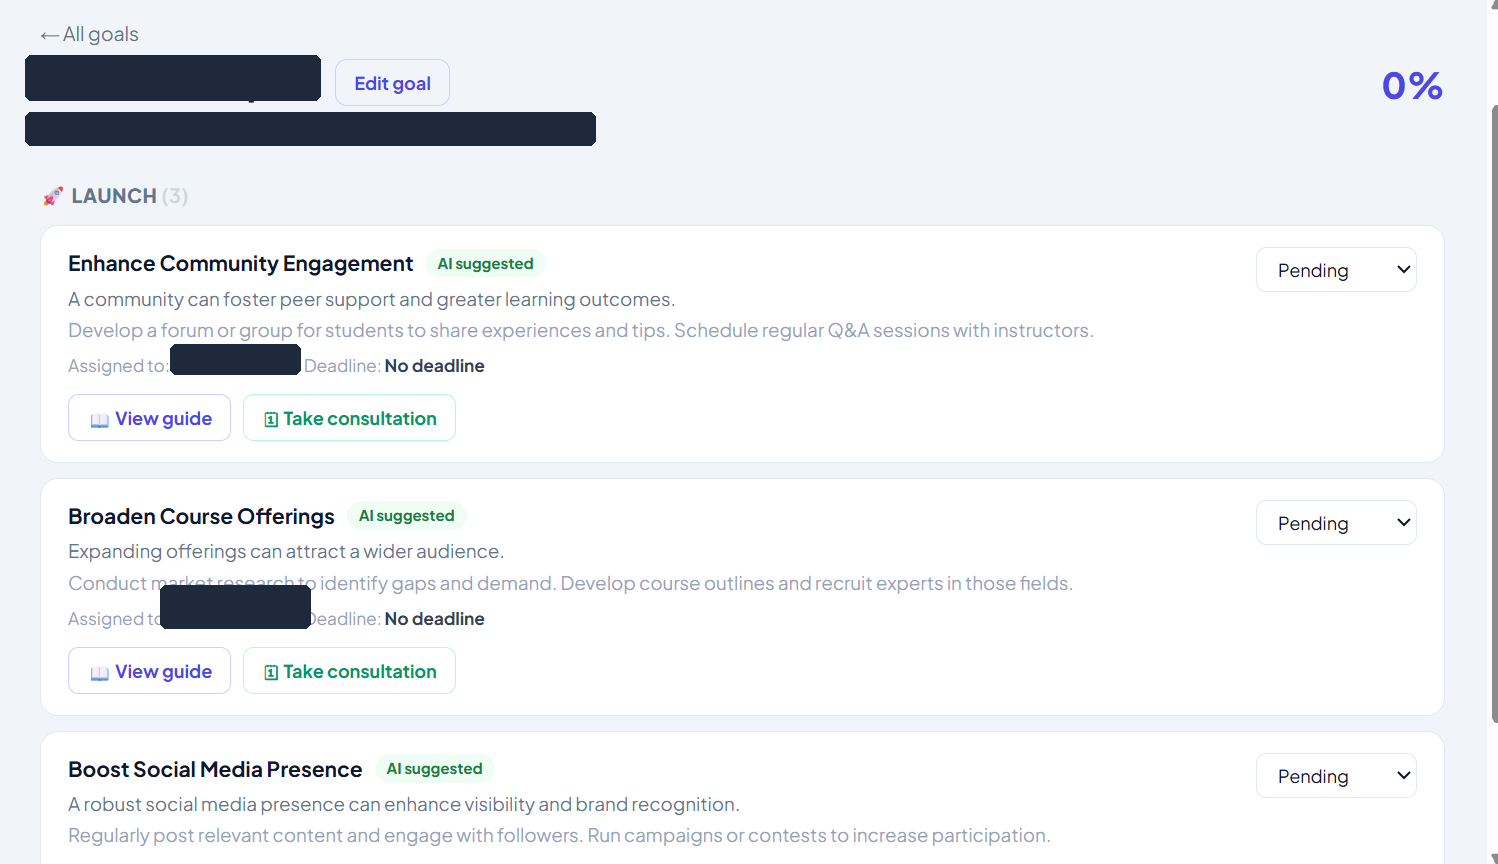Select the LAUNCH section heading

[x=114, y=196]
